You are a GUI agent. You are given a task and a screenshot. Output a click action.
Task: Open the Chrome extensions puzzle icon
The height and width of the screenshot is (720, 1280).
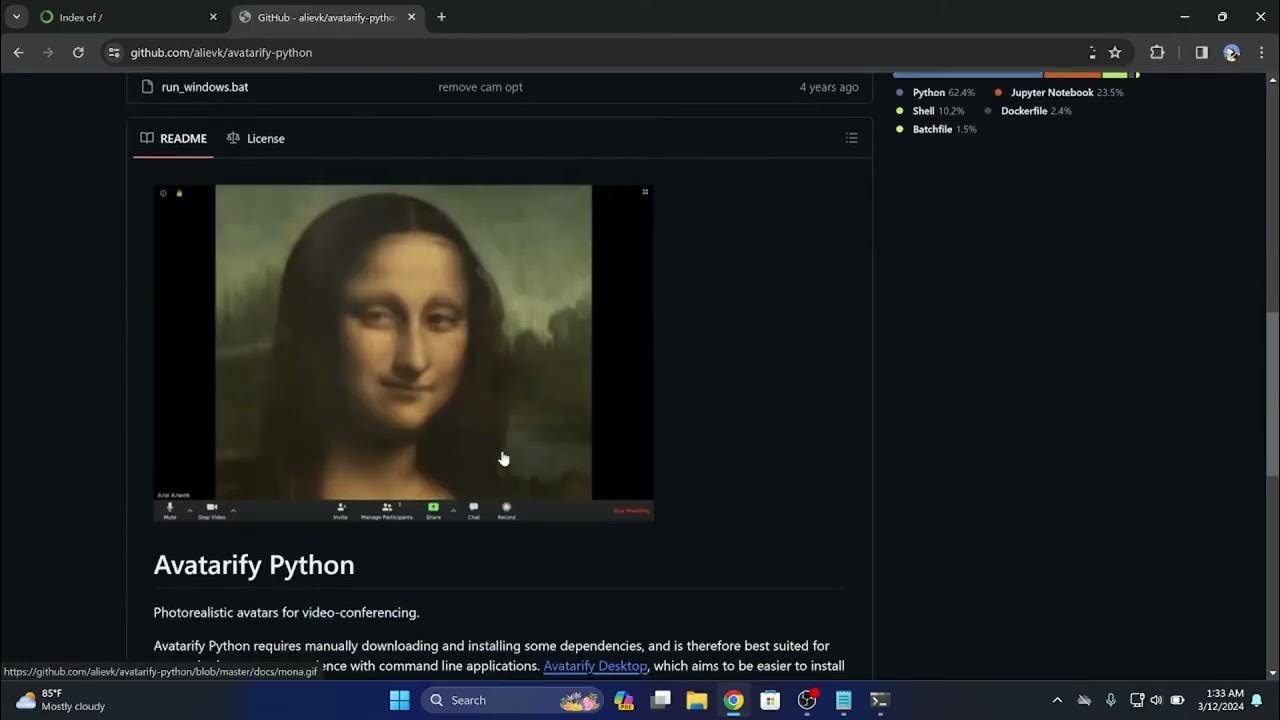pos(1157,52)
